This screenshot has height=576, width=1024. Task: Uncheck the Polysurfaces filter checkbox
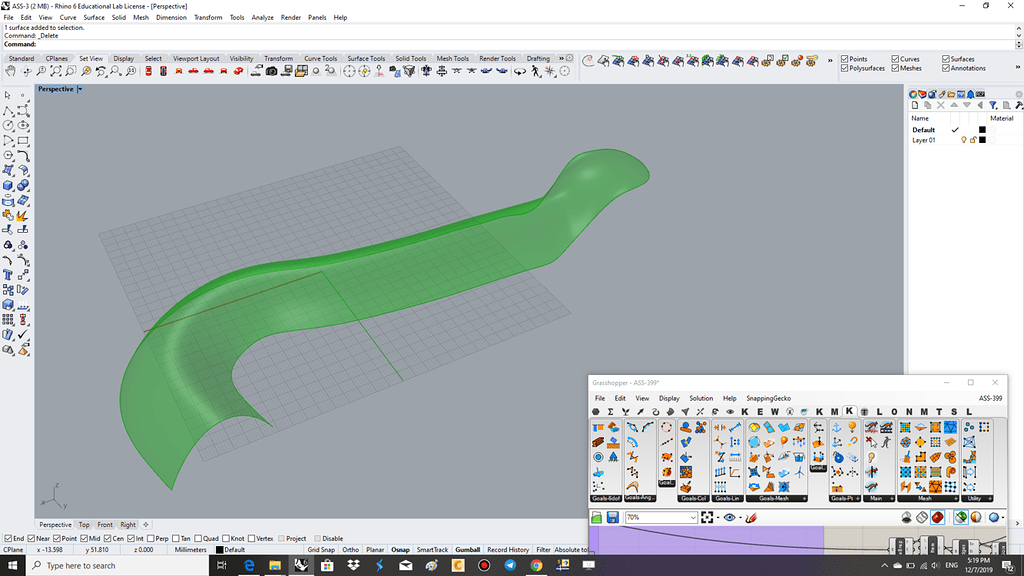(x=845, y=68)
